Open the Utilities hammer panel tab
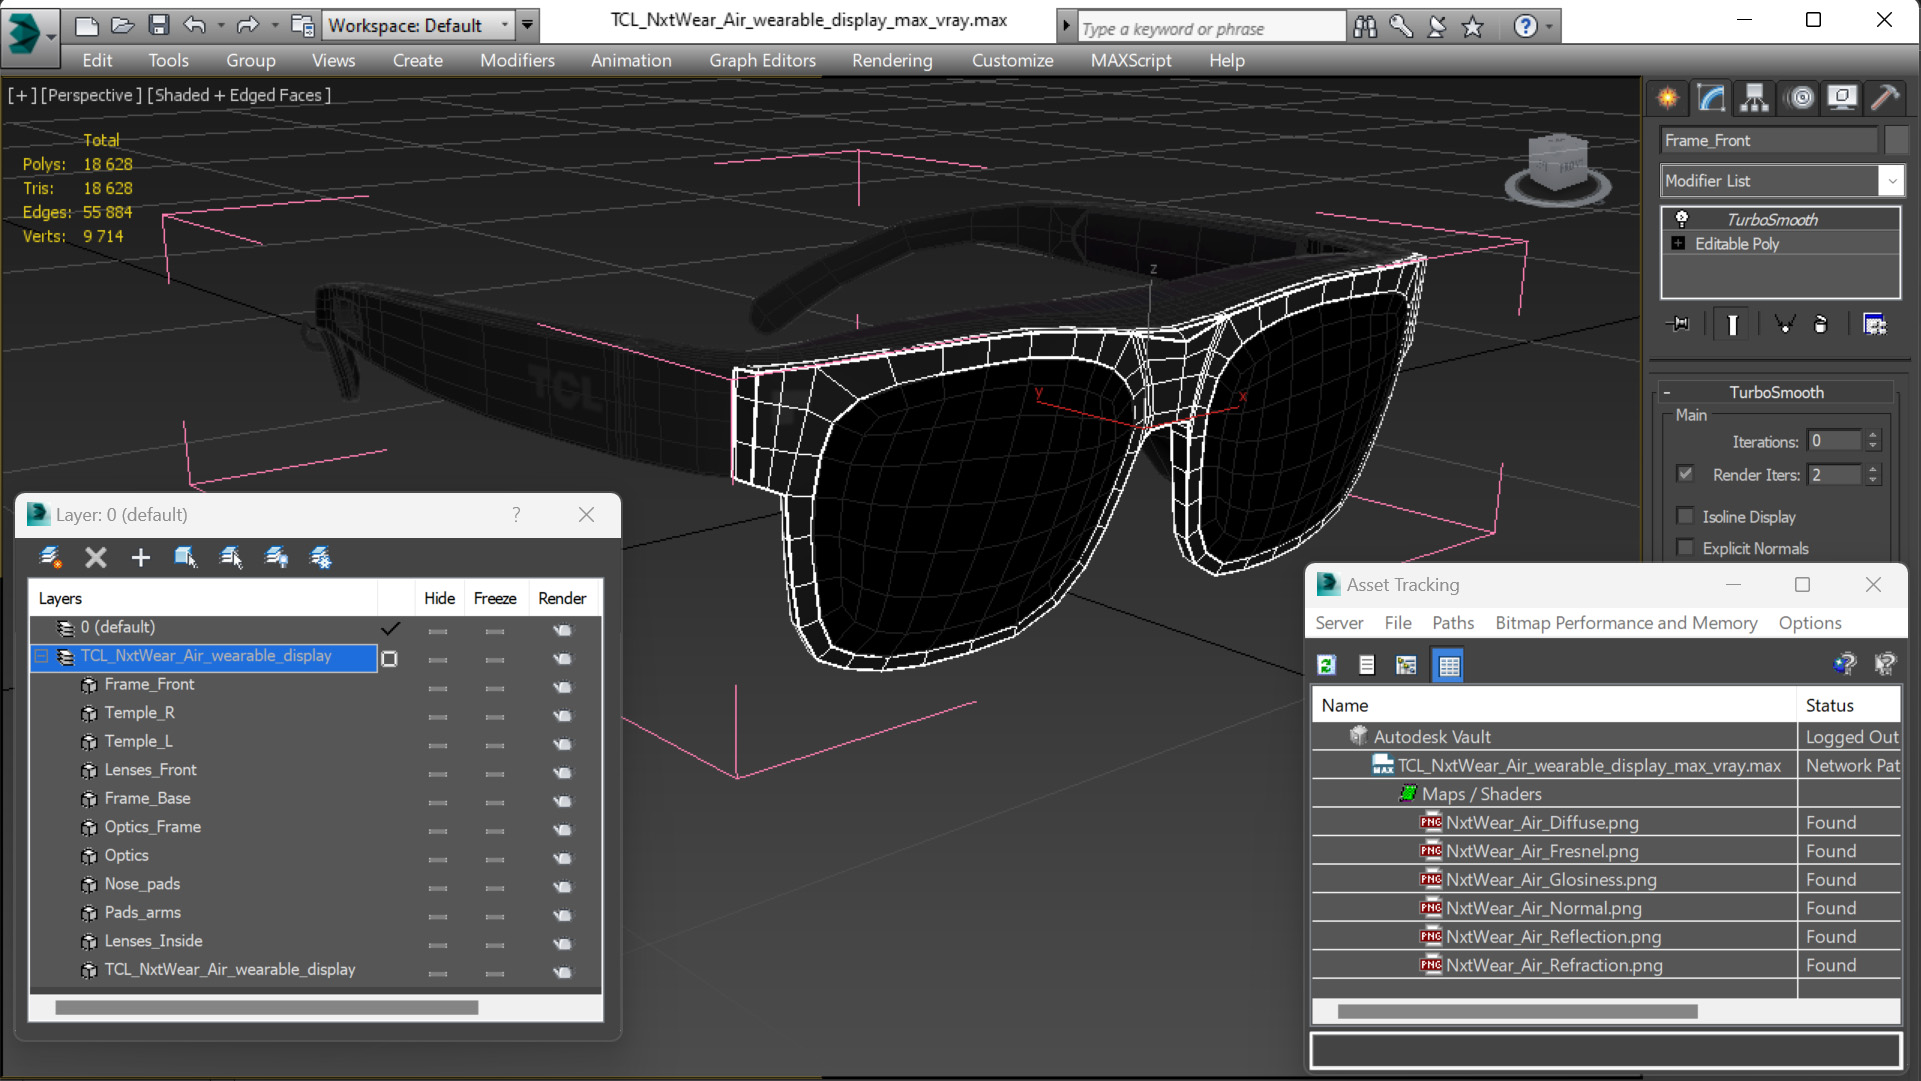The image size is (1921, 1081). [x=1884, y=97]
